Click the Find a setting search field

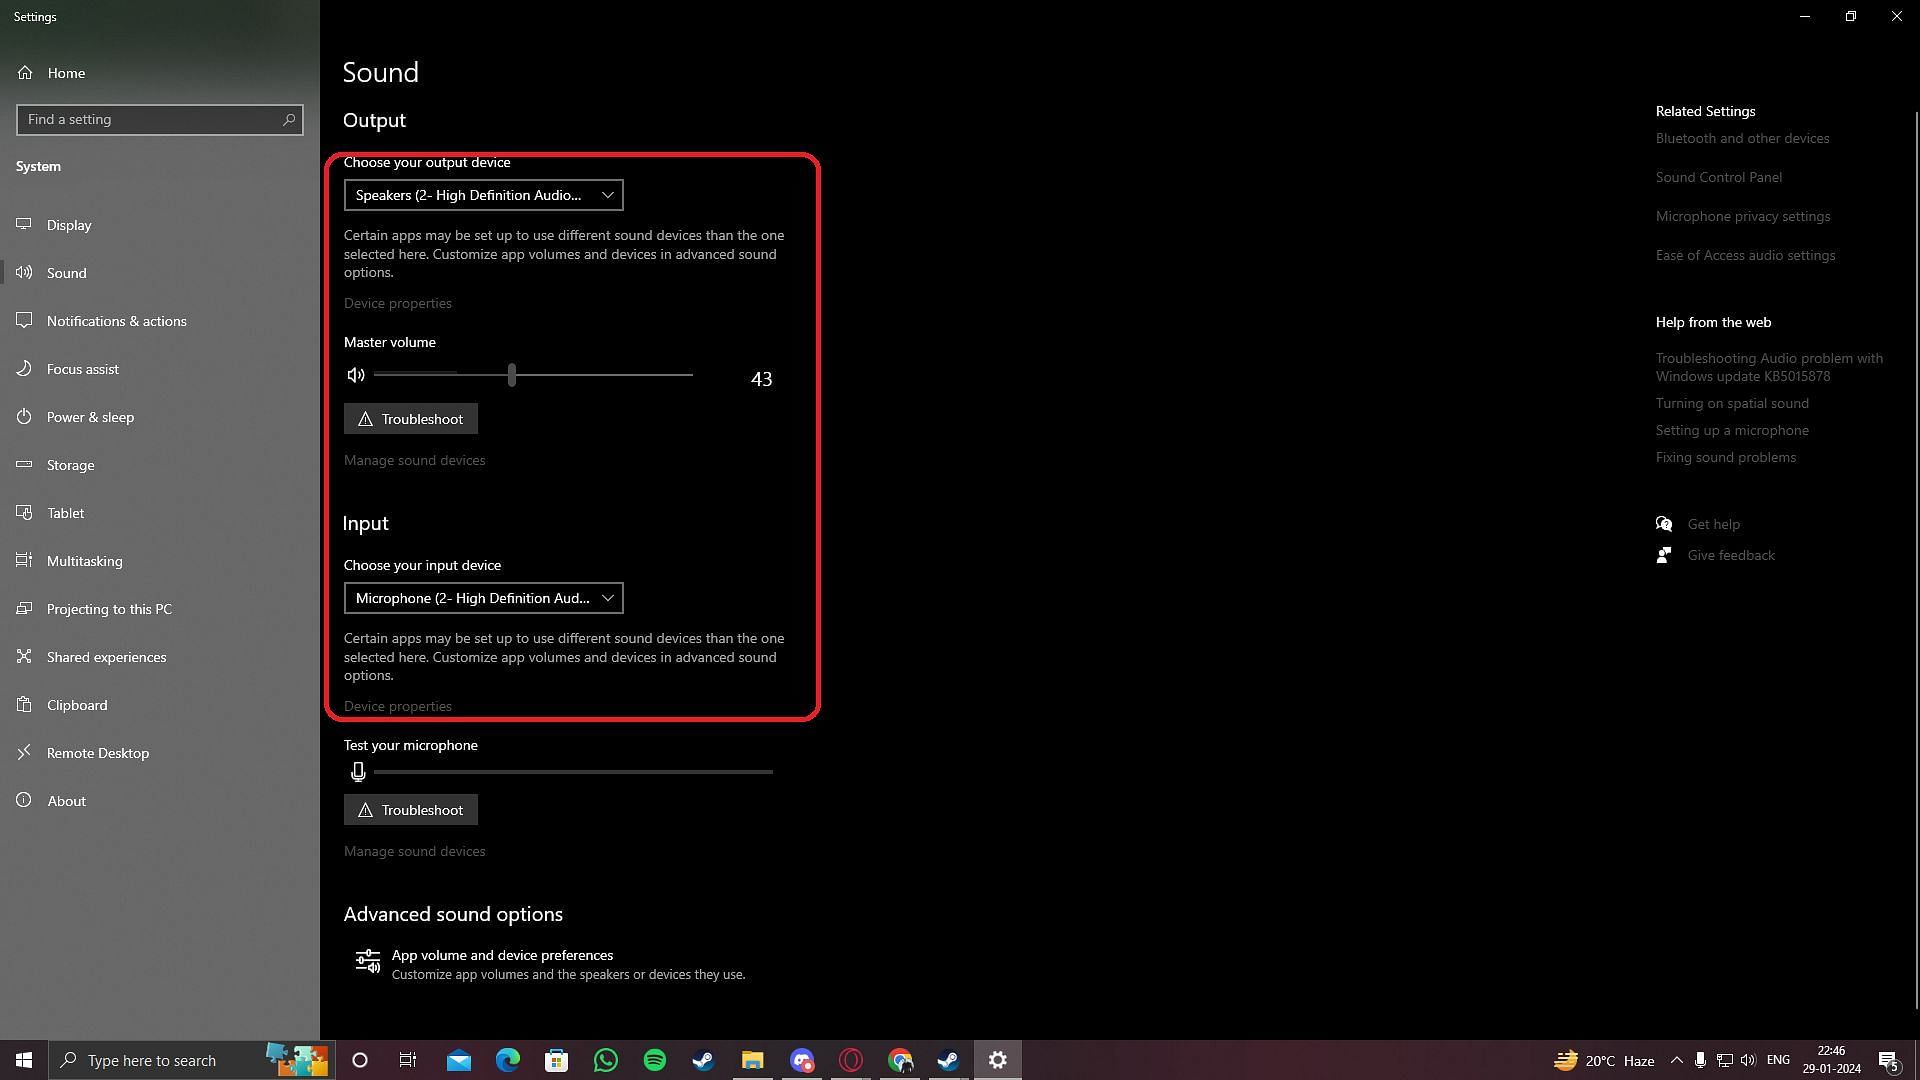coord(160,119)
